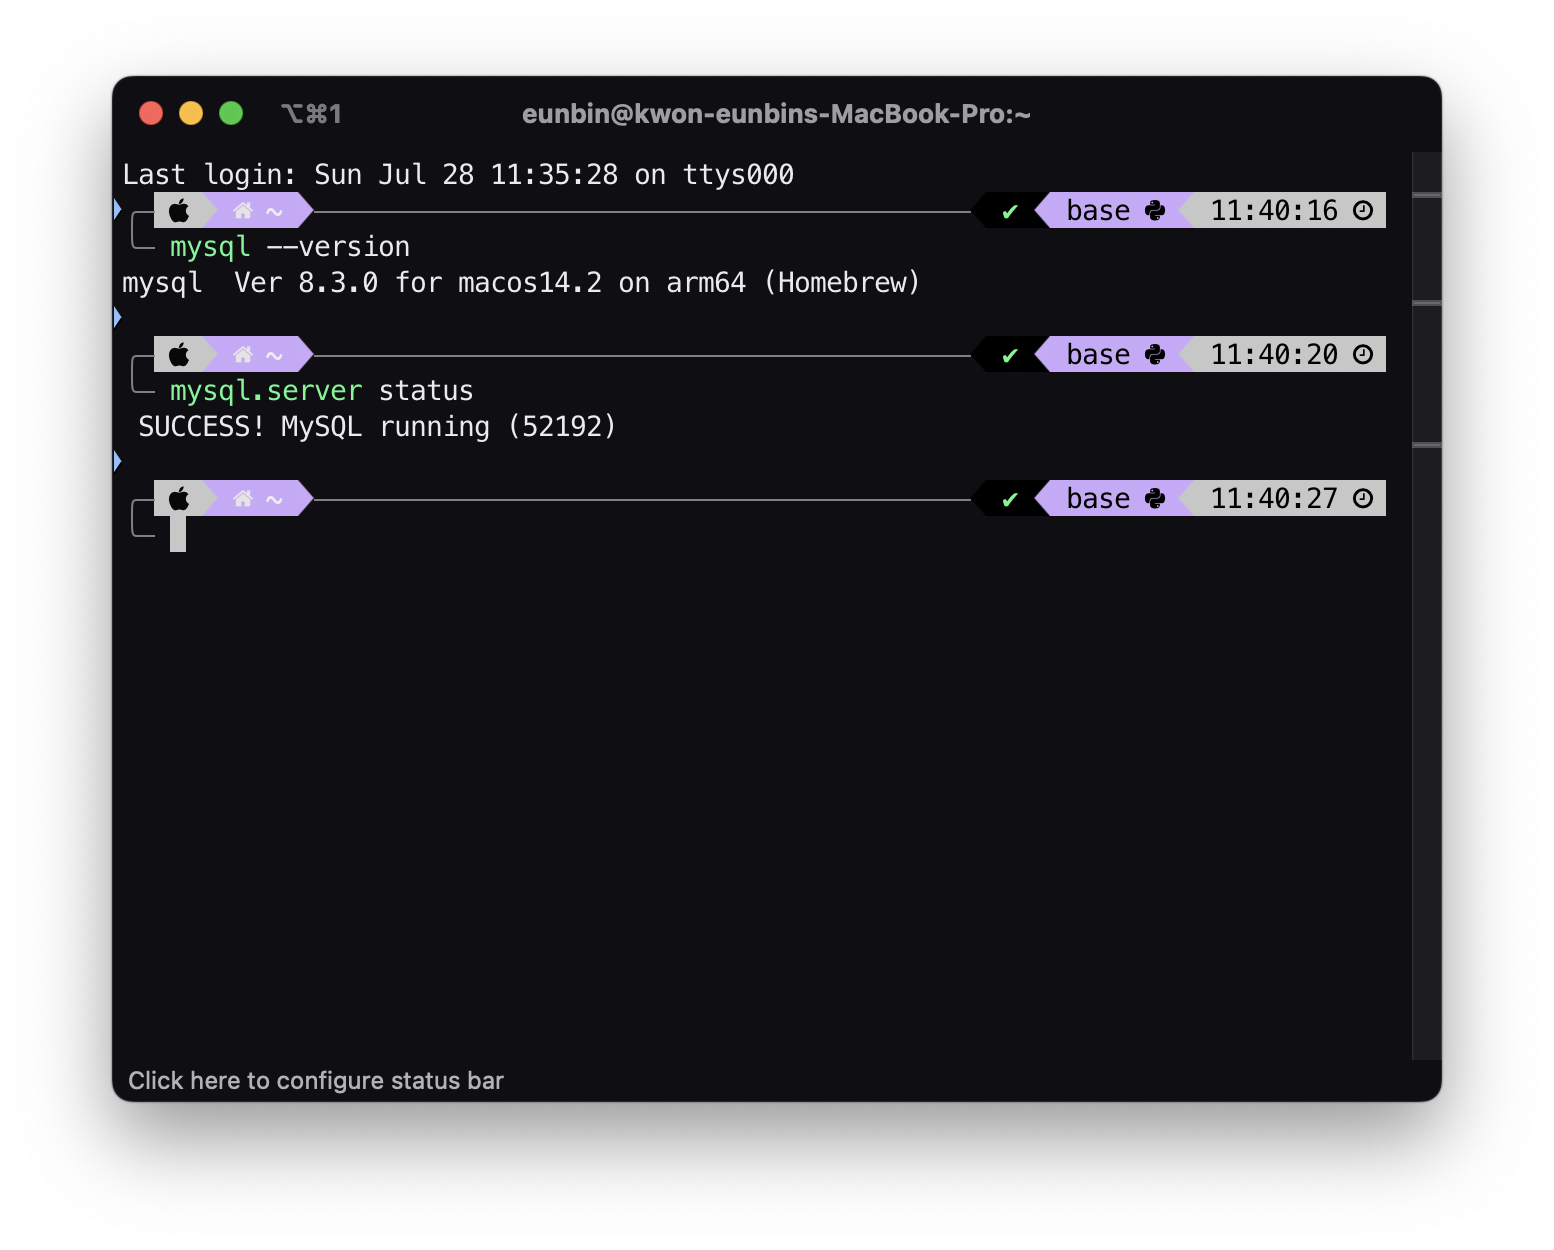Image resolution: width=1554 pixels, height=1250 pixels.
Task: Click the home icon in the 11:40:20 prompt
Action: coord(243,355)
